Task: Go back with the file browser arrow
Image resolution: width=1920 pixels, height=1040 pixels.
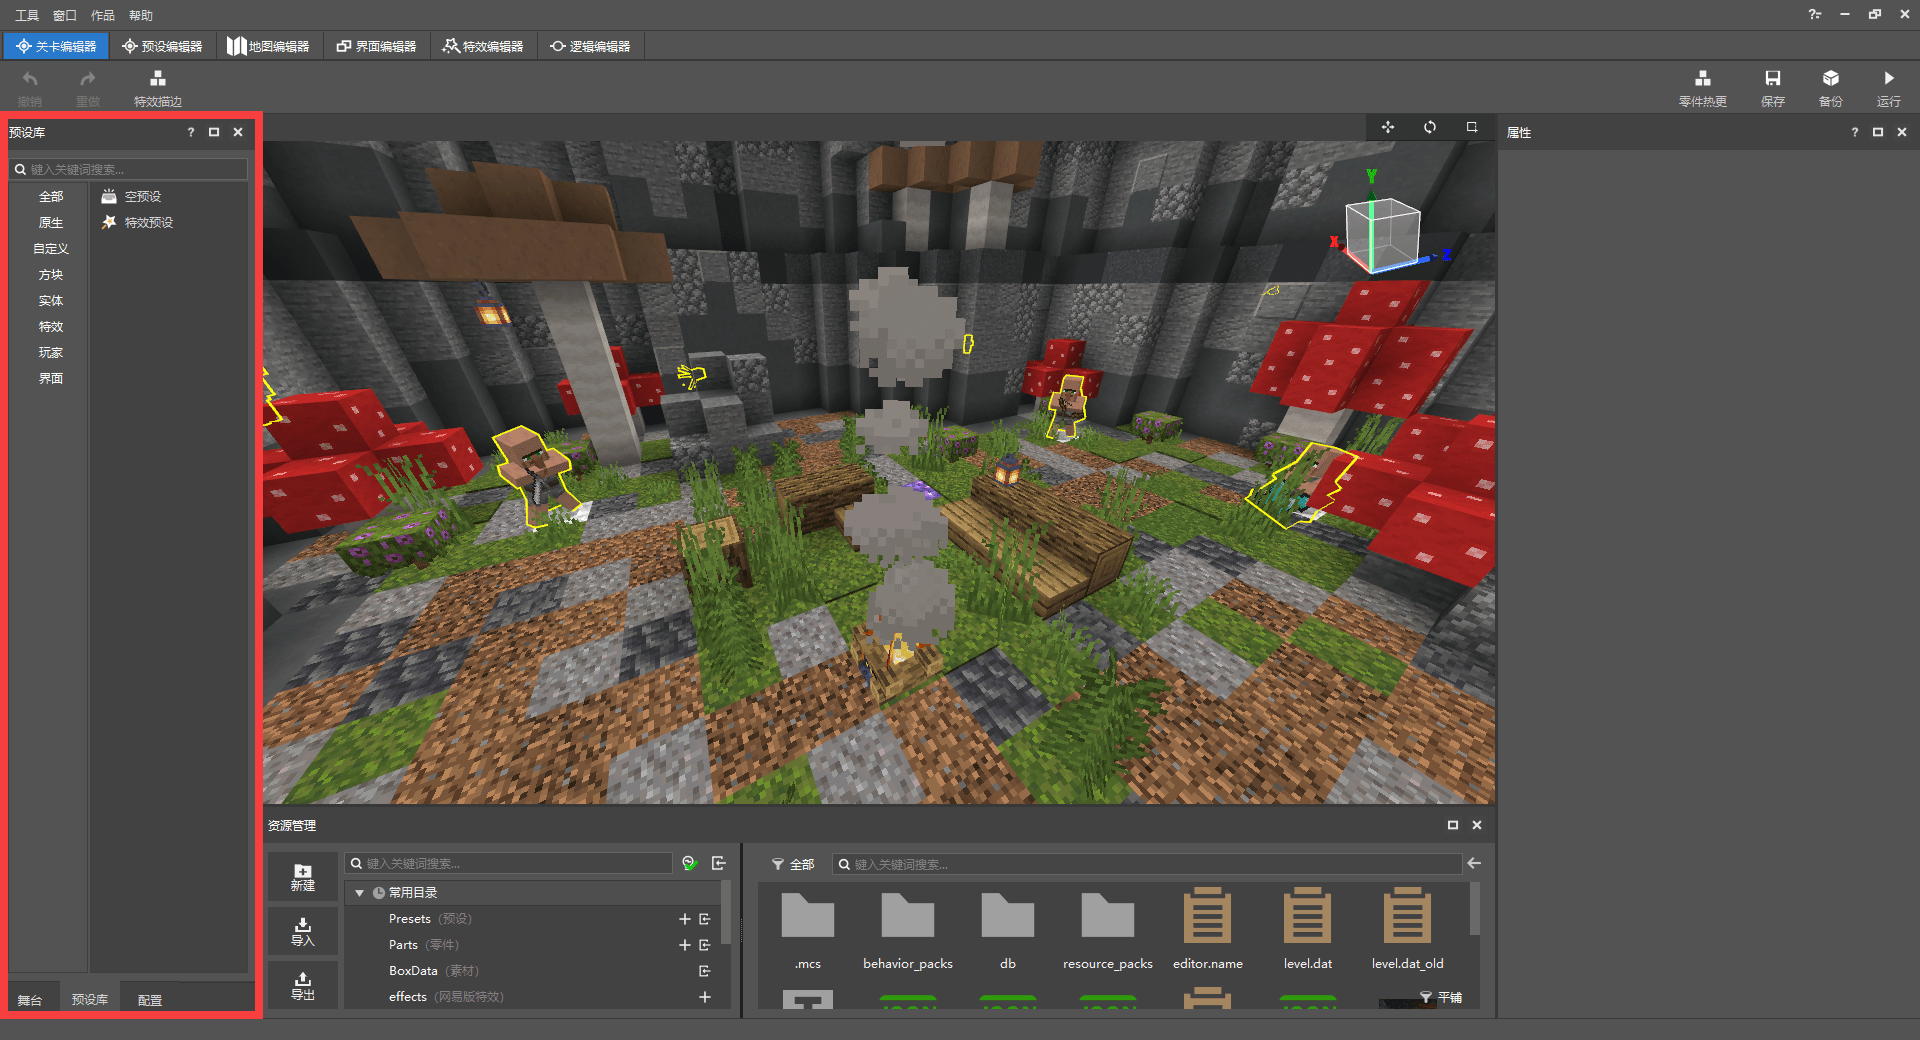Action: [1474, 863]
